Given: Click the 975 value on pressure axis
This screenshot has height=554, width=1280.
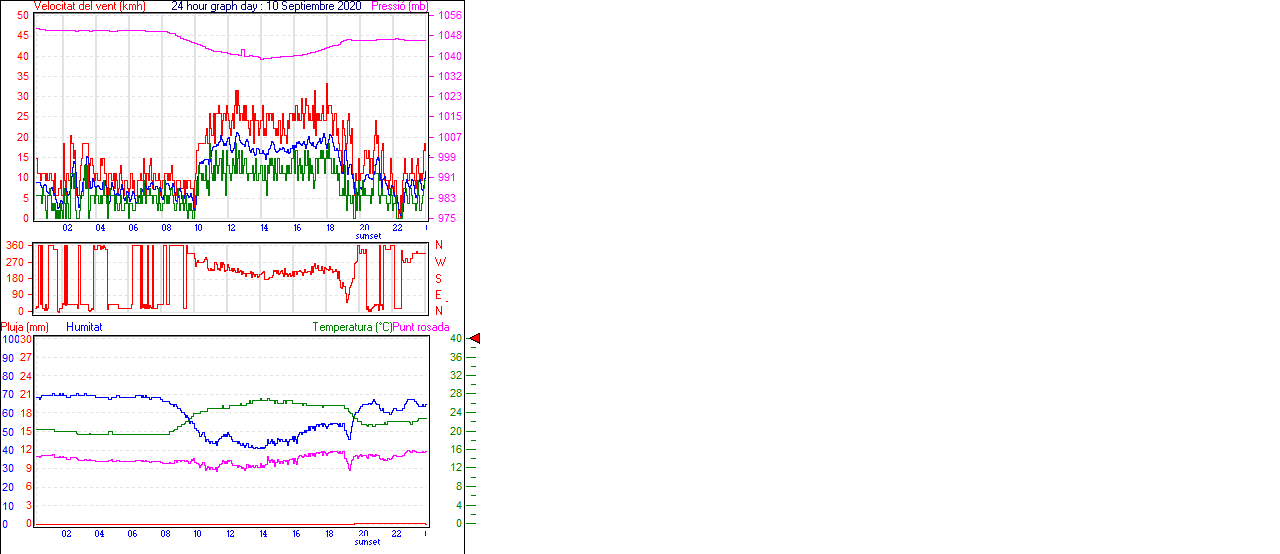Looking at the screenshot, I should [x=446, y=218].
